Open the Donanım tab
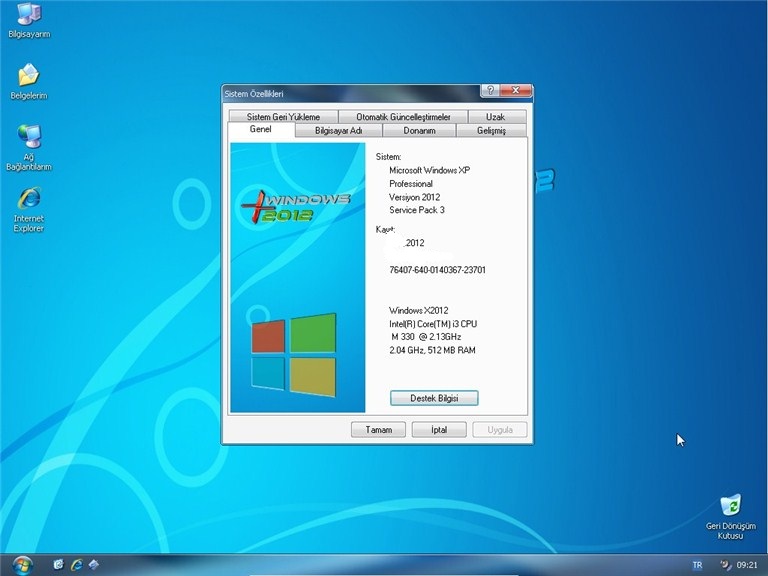Screen dimensions: 768x576 click(419, 131)
